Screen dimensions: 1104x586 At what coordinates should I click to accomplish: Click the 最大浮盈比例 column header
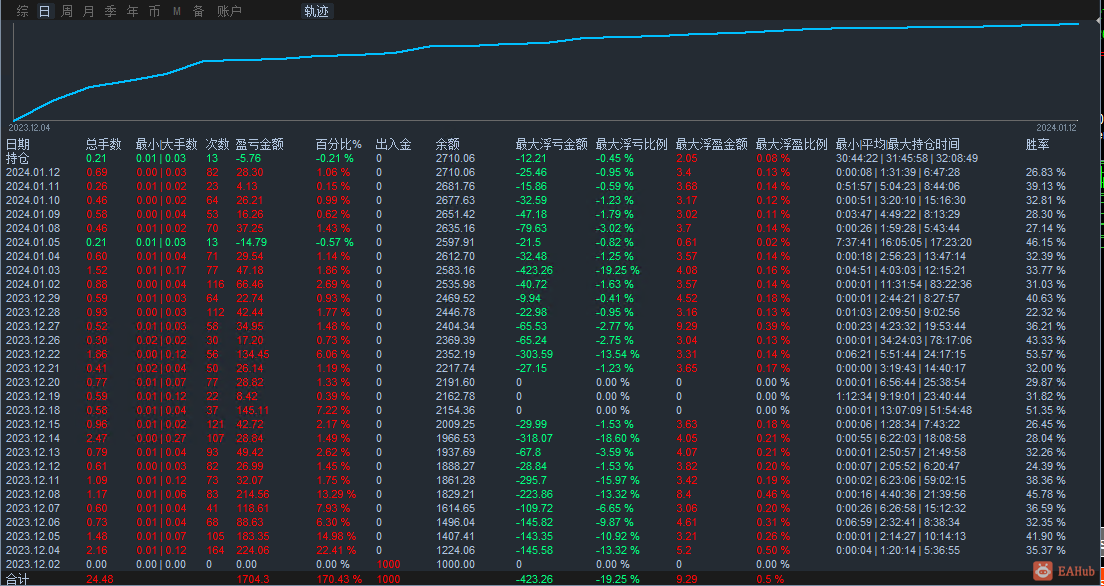pyautogui.click(x=791, y=144)
